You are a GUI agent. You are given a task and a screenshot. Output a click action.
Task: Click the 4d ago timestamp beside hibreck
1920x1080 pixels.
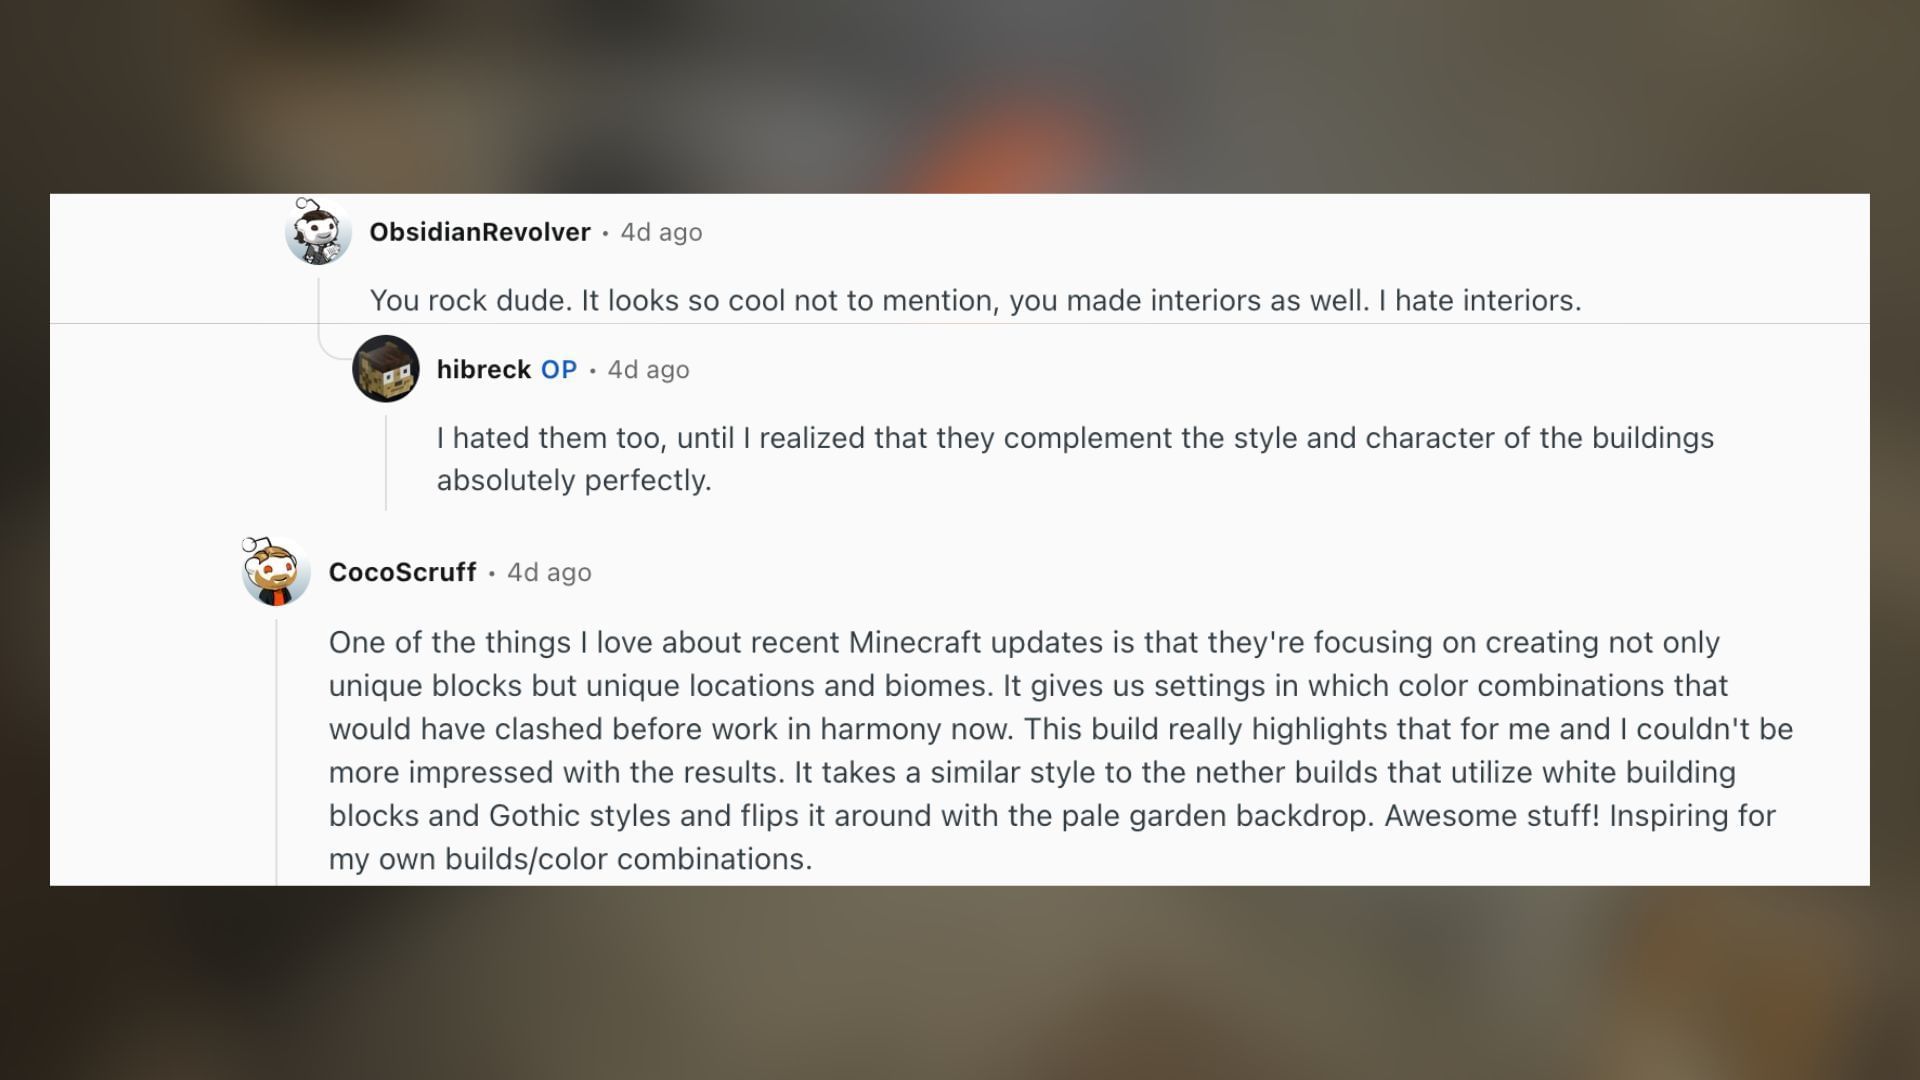click(648, 369)
